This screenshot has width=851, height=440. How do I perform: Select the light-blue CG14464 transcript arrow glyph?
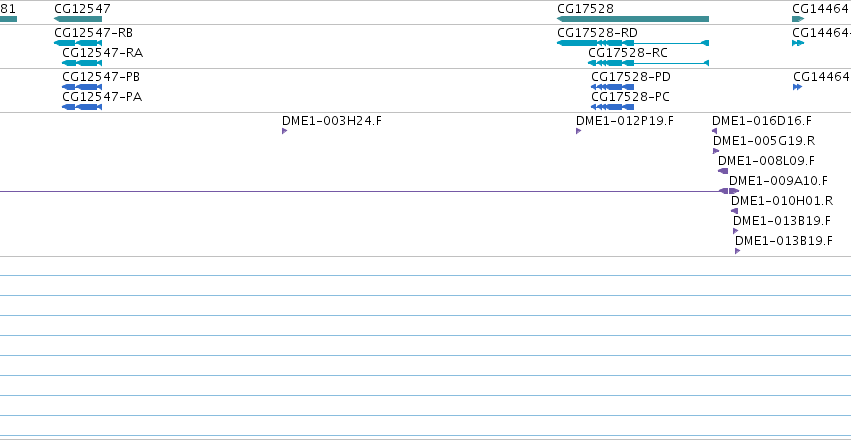pos(798,43)
